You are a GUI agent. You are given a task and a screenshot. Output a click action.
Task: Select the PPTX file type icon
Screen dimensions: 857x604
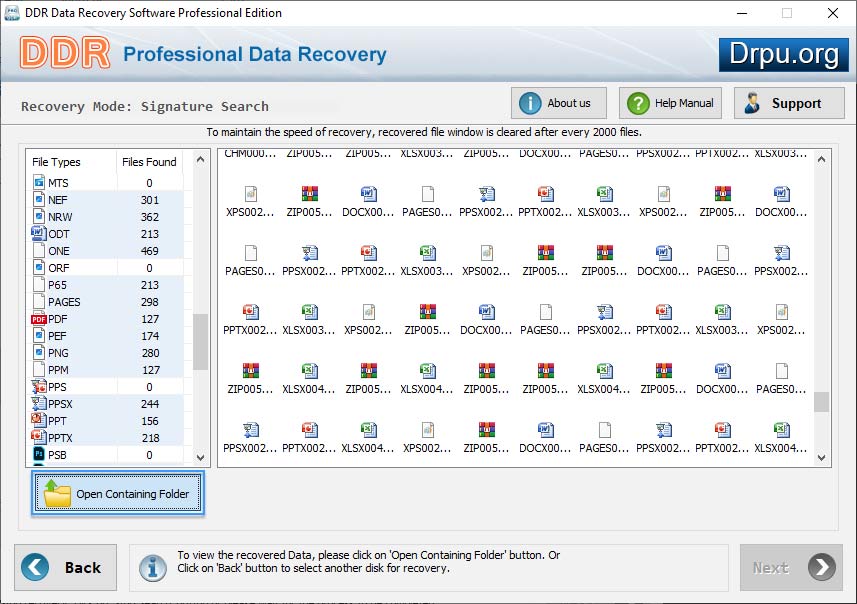(39, 437)
